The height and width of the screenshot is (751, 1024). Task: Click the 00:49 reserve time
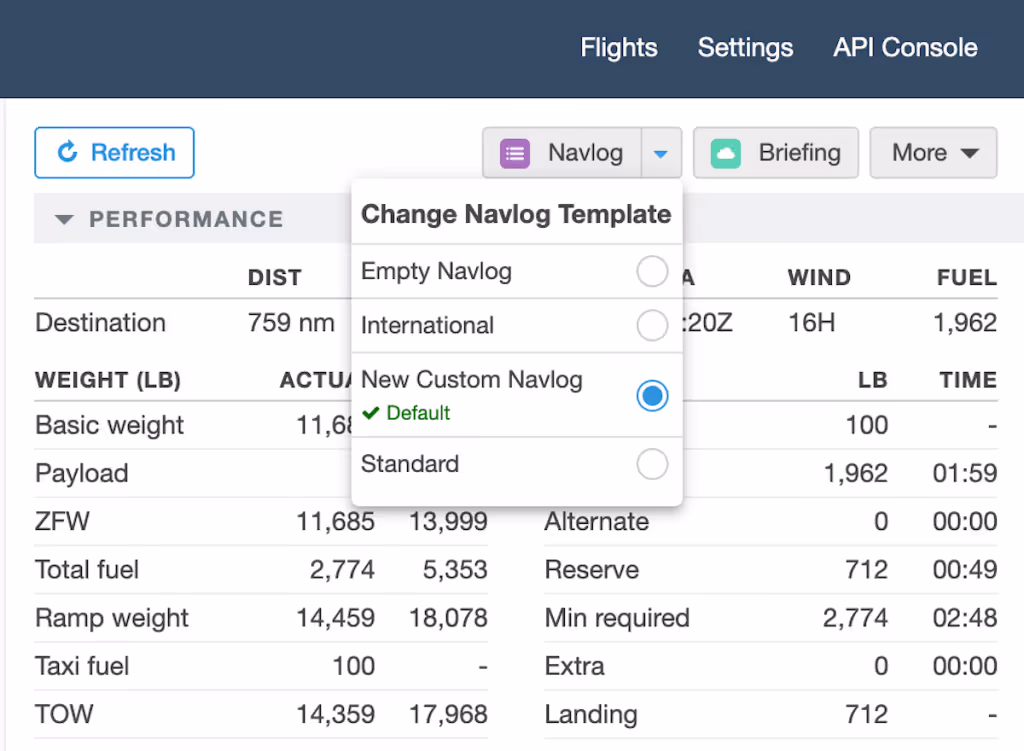click(965, 570)
